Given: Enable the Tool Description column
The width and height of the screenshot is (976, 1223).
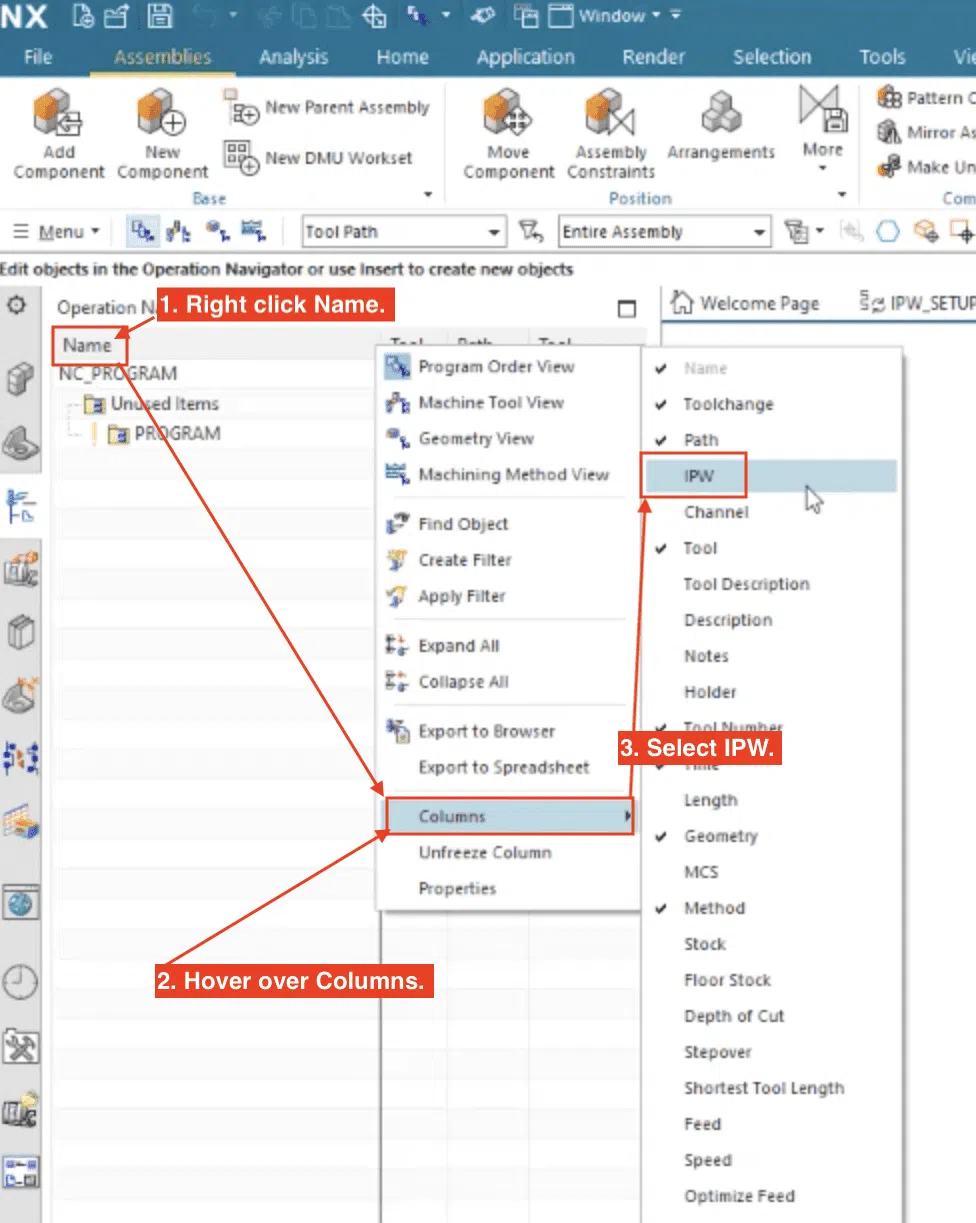Looking at the screenshot, I should click(770, 584).
